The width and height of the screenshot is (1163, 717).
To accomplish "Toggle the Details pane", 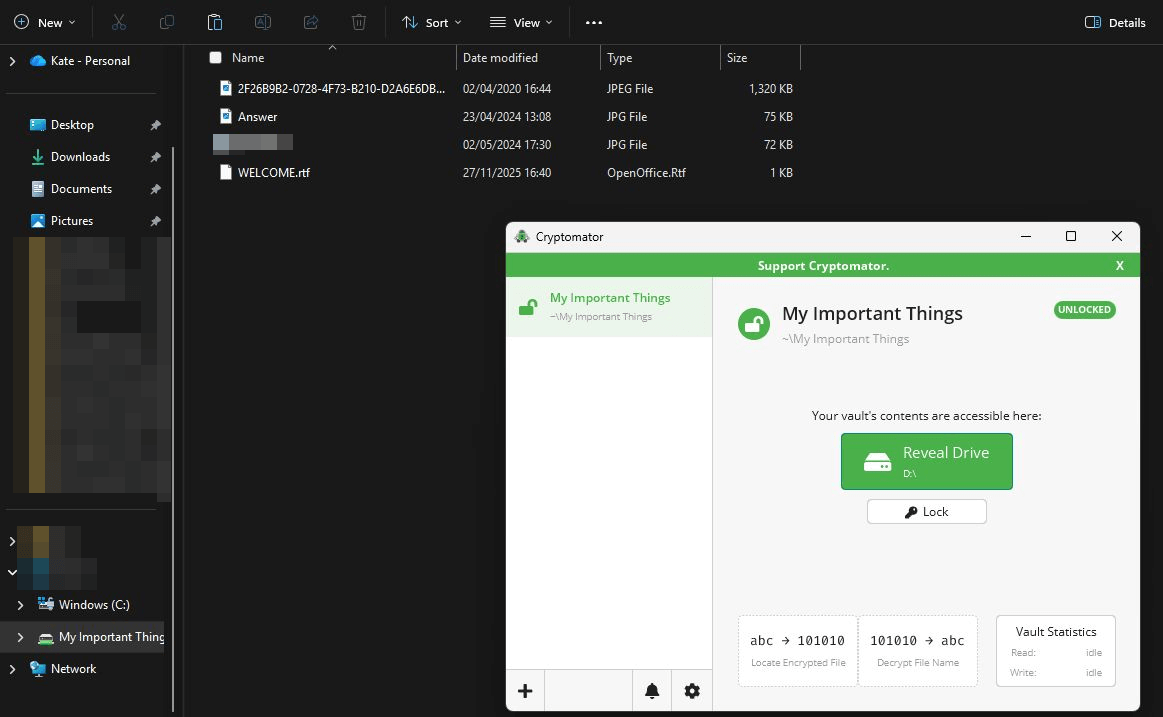I will (x=1114, y=22).
